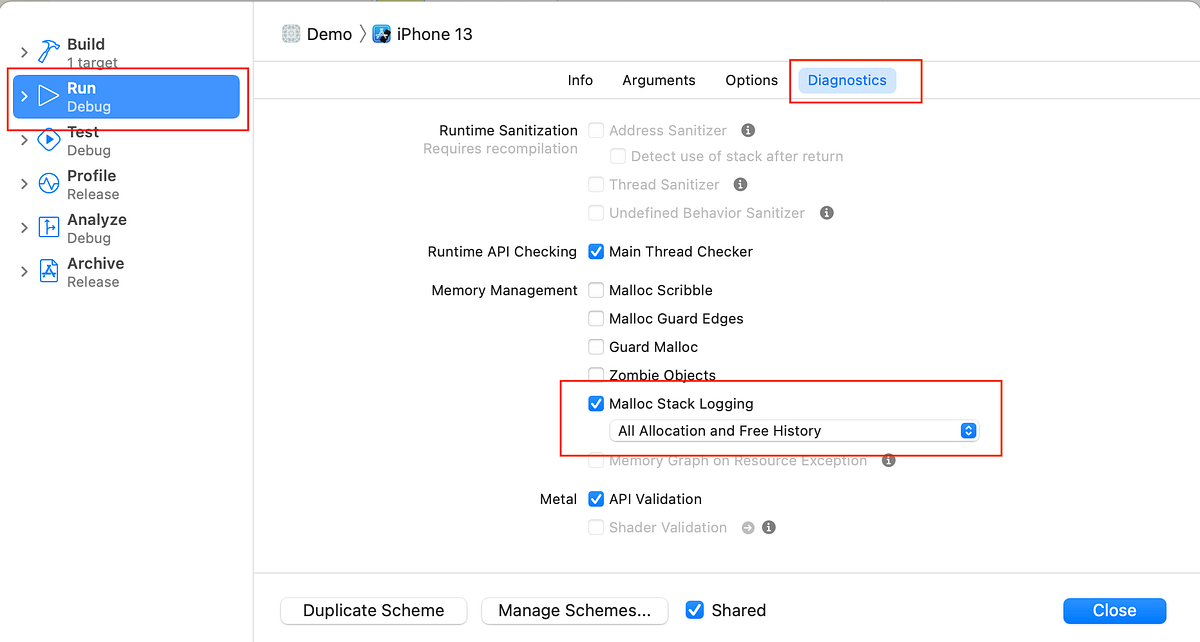This screenshot has height=642, width=1200.
Task: Open the Options tab
Action: [x=751, y=80]
